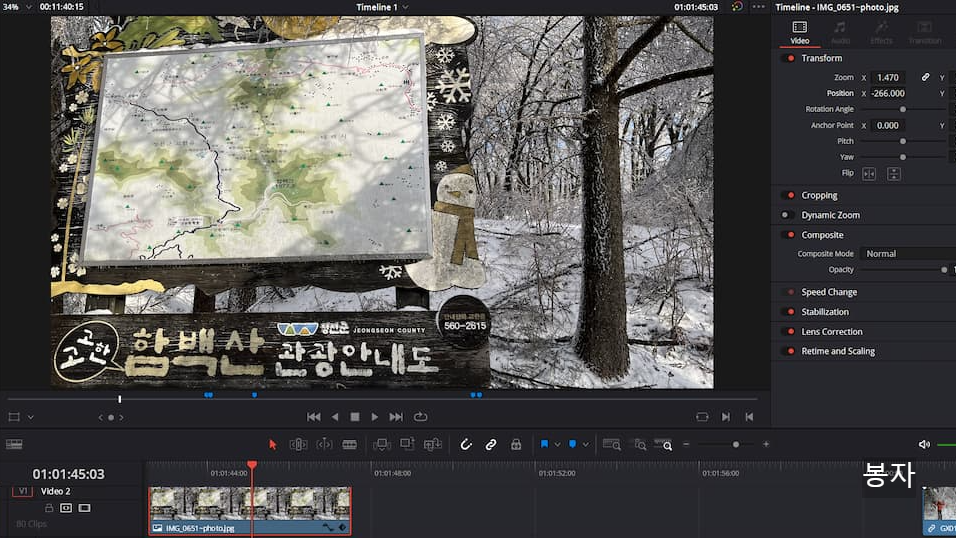
Task: Activate the Trim Edit Mode tool
Action: 298,445
